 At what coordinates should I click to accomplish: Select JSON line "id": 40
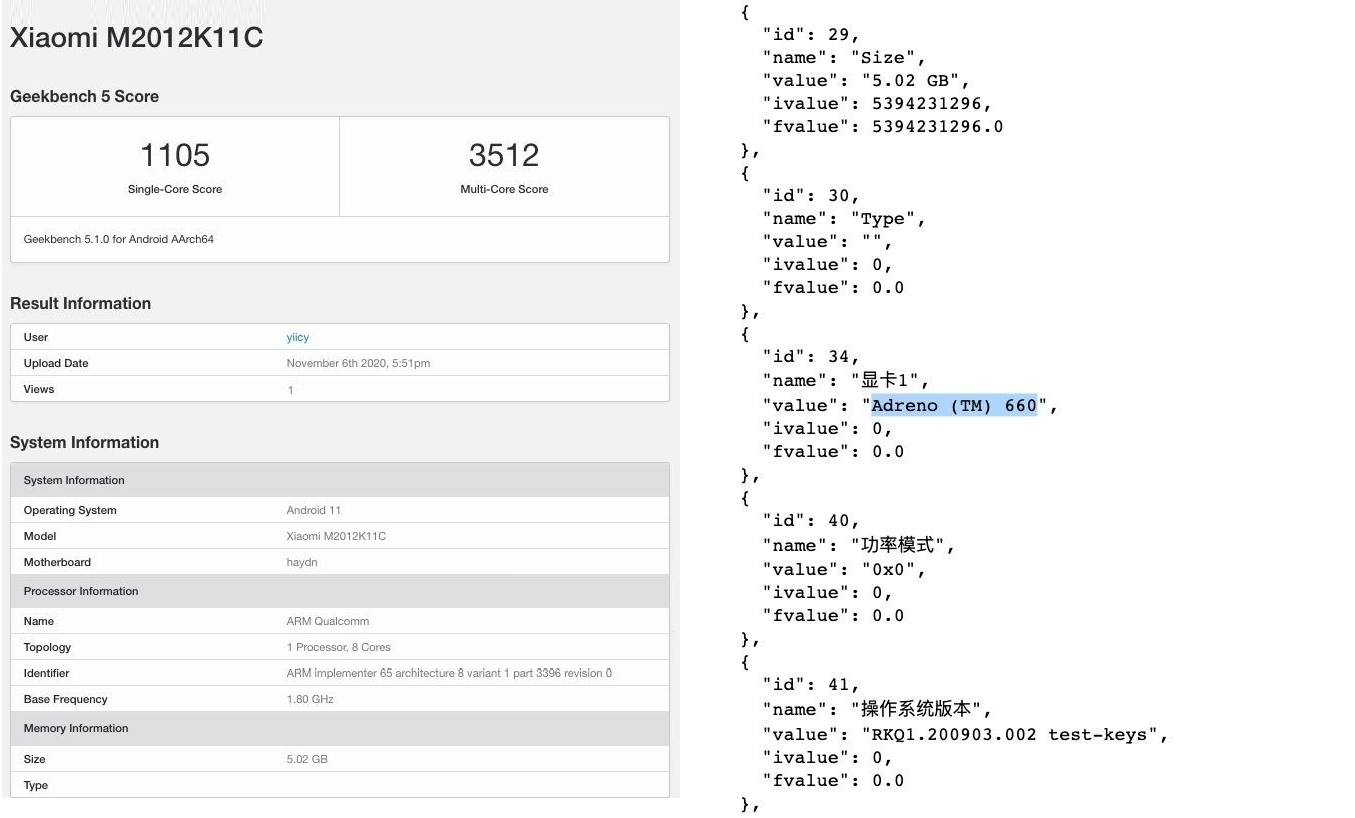811,520
